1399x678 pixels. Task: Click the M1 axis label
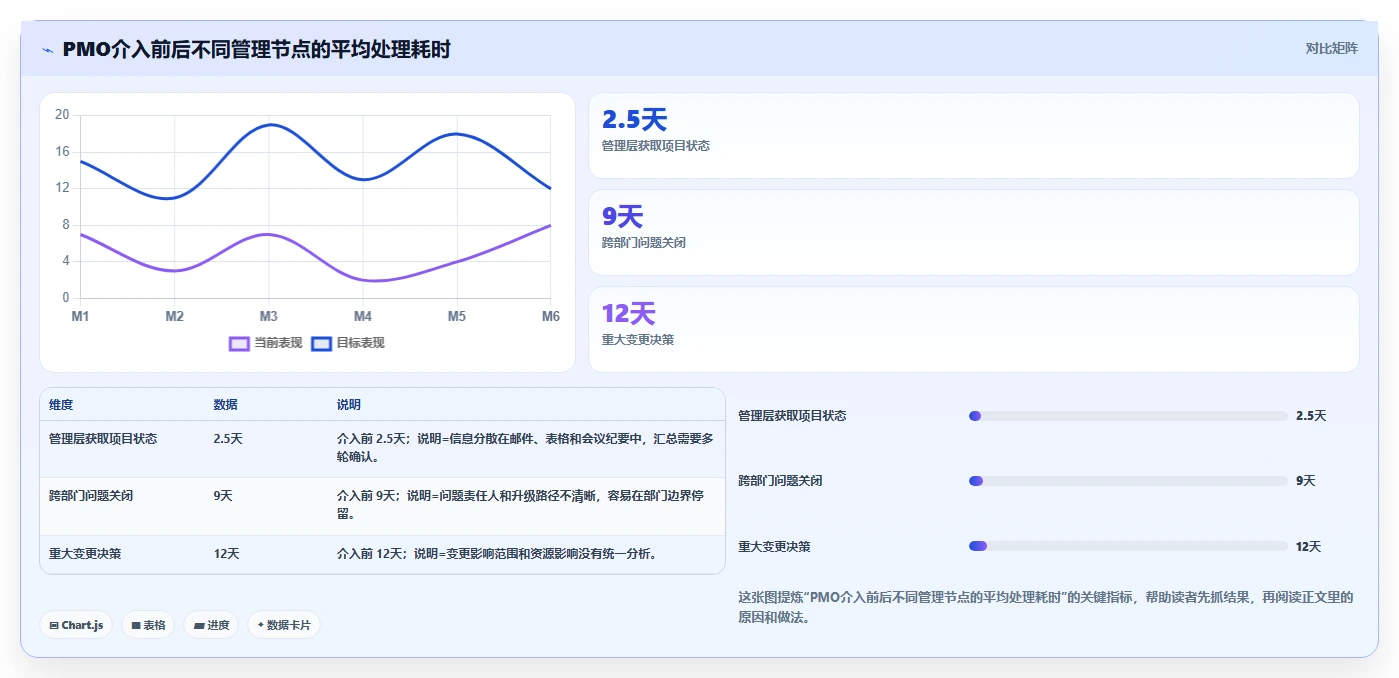coord(80,316)
